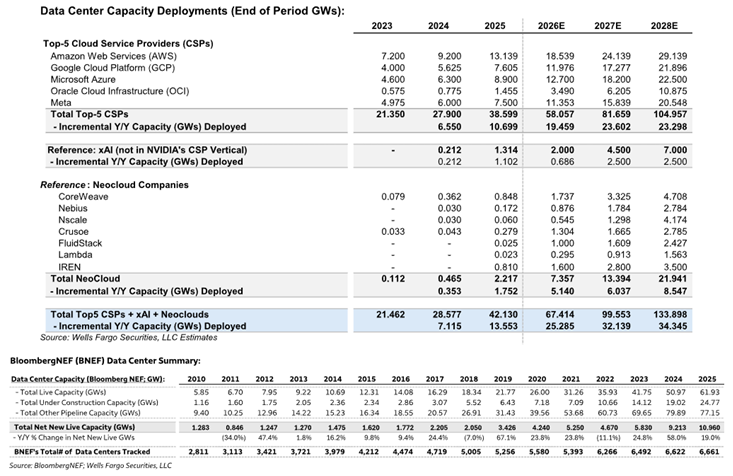Select Under Construction Capacity 2025 value 24.77
This screenshot has height=476, width=733.
[711, 403]
